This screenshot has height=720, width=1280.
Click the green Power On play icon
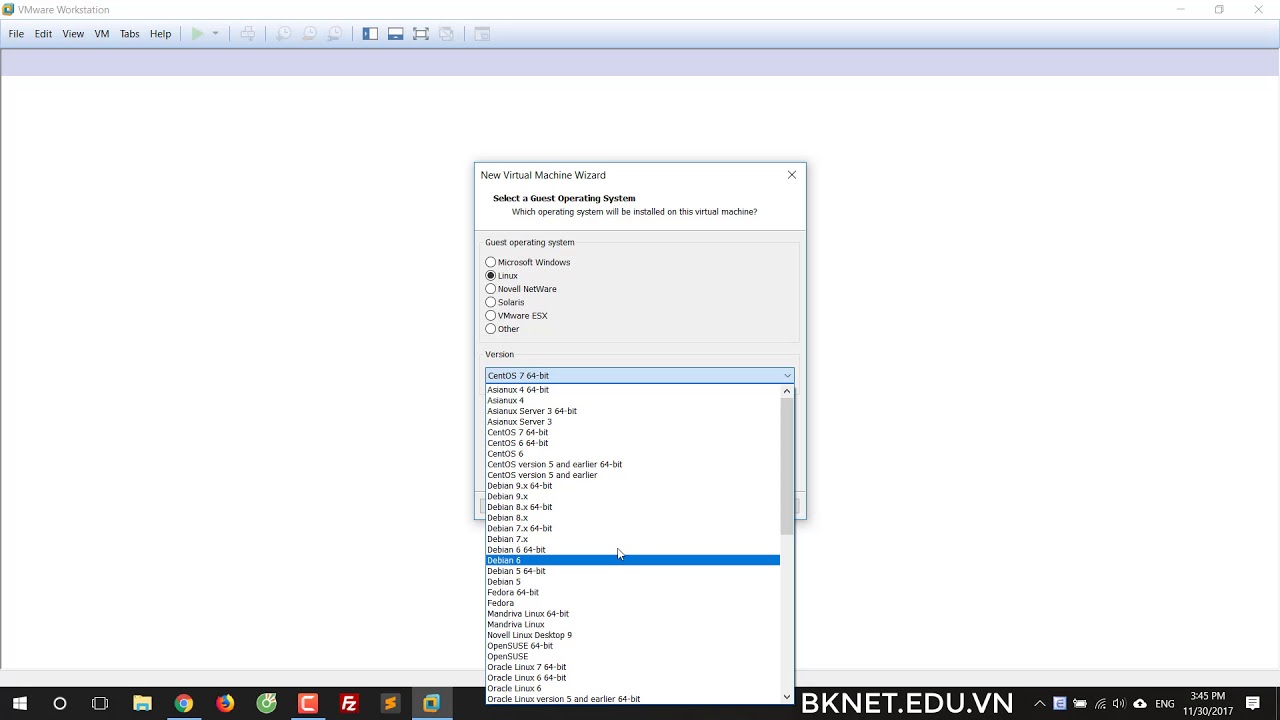[x=197, y=34]
